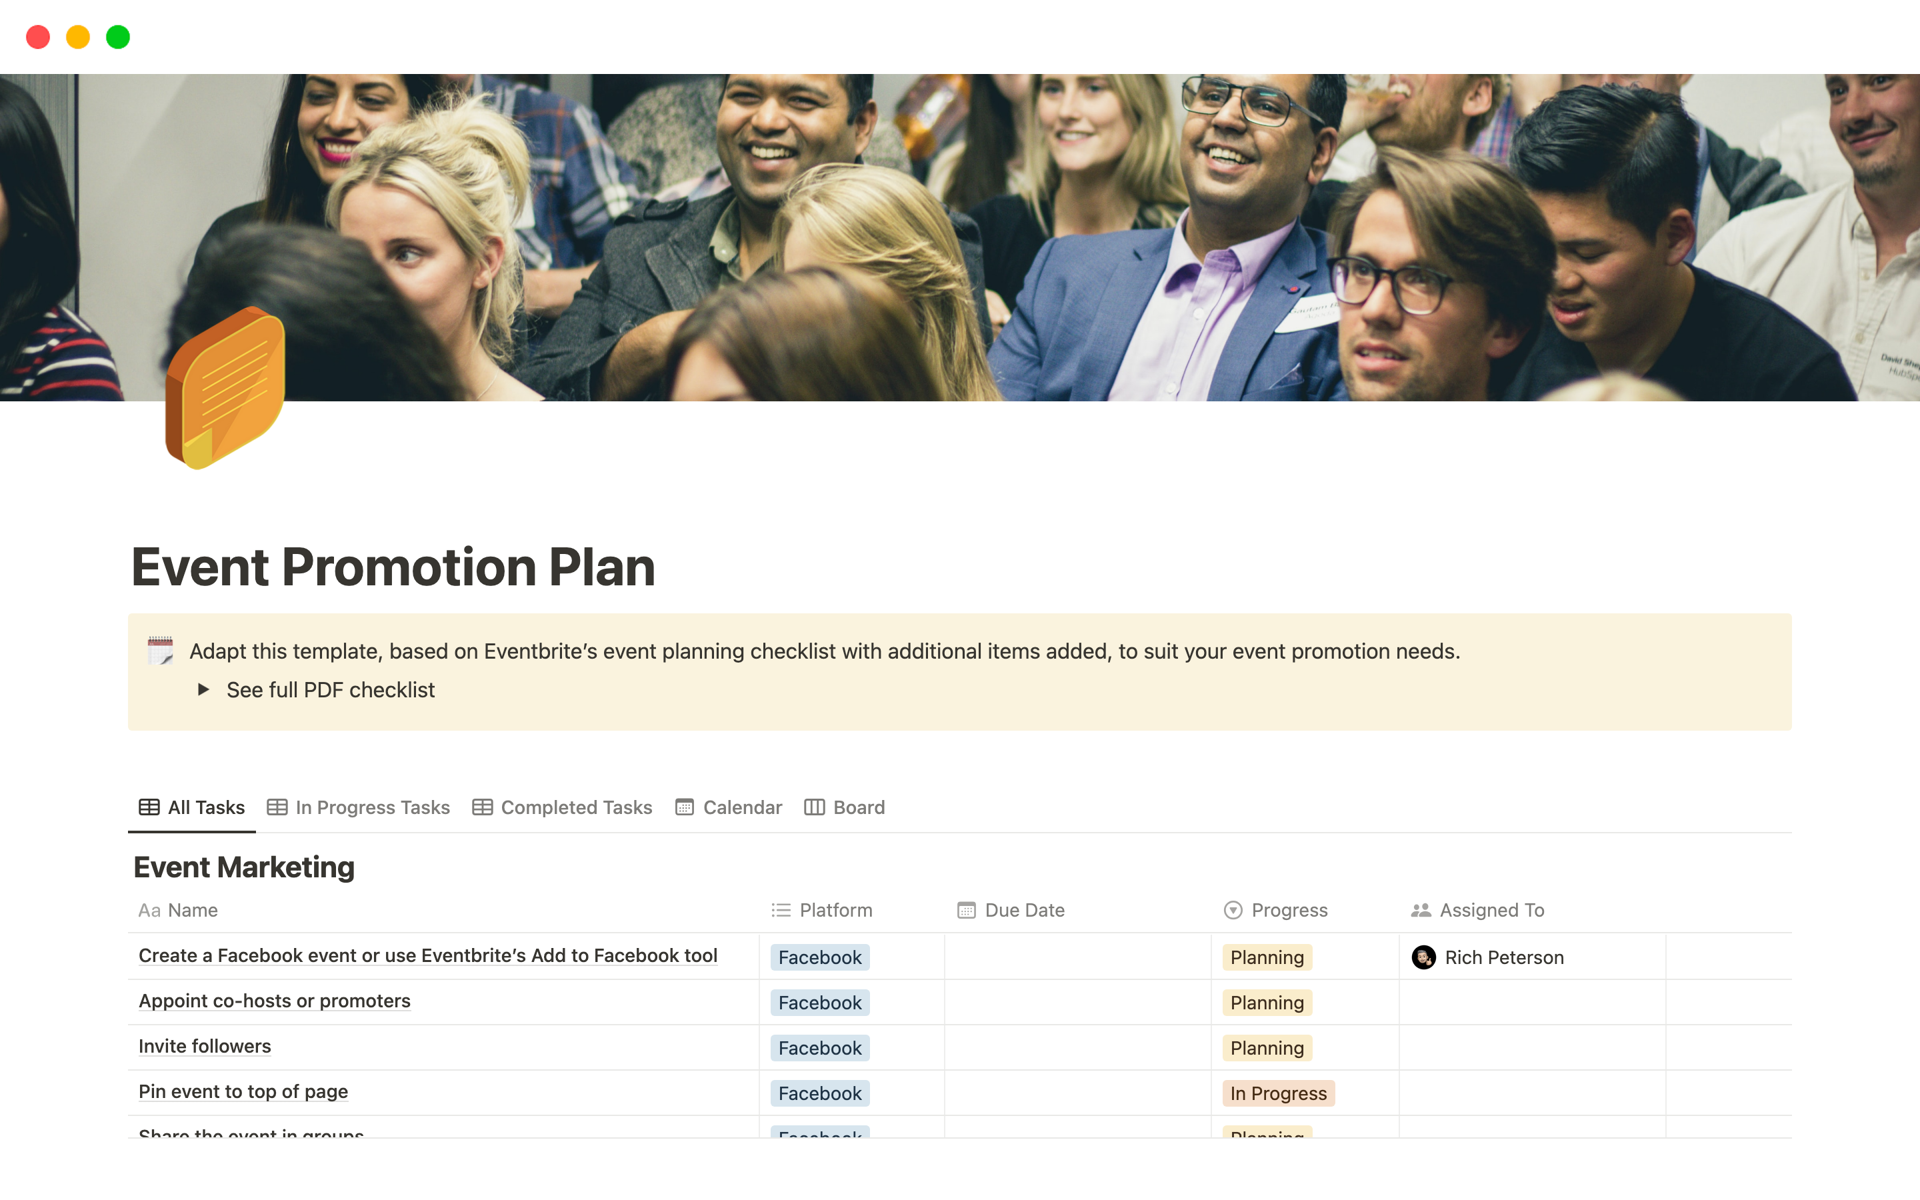The height and width of the screenshot is (1200, 1920).
Task: Open the Completed Tasks tab
Action: (x=562, y=807)
